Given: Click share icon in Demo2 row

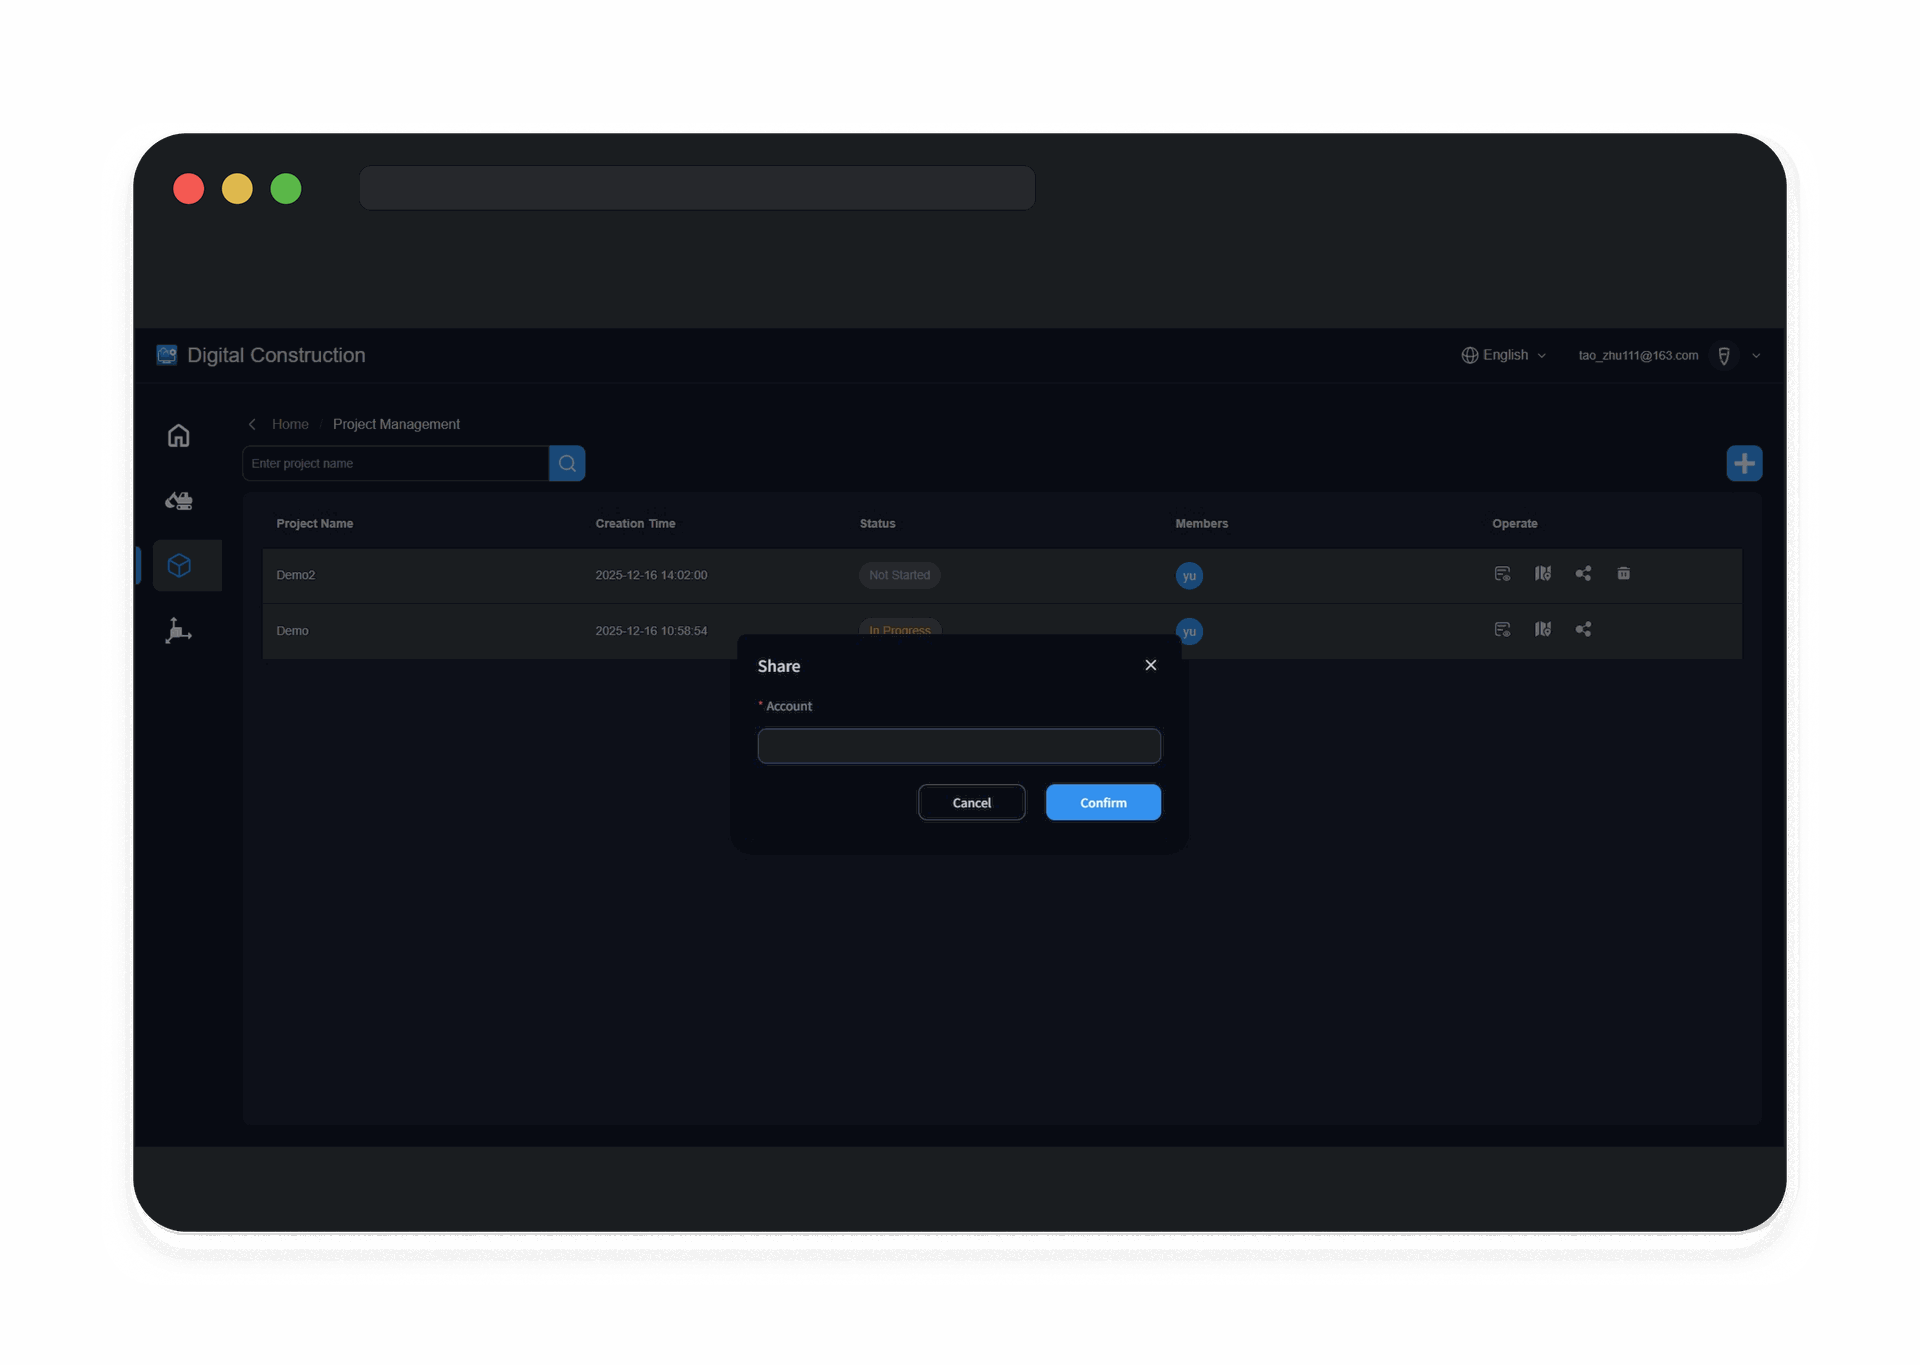Looking at the screenshot, I should pos(1583,574).
